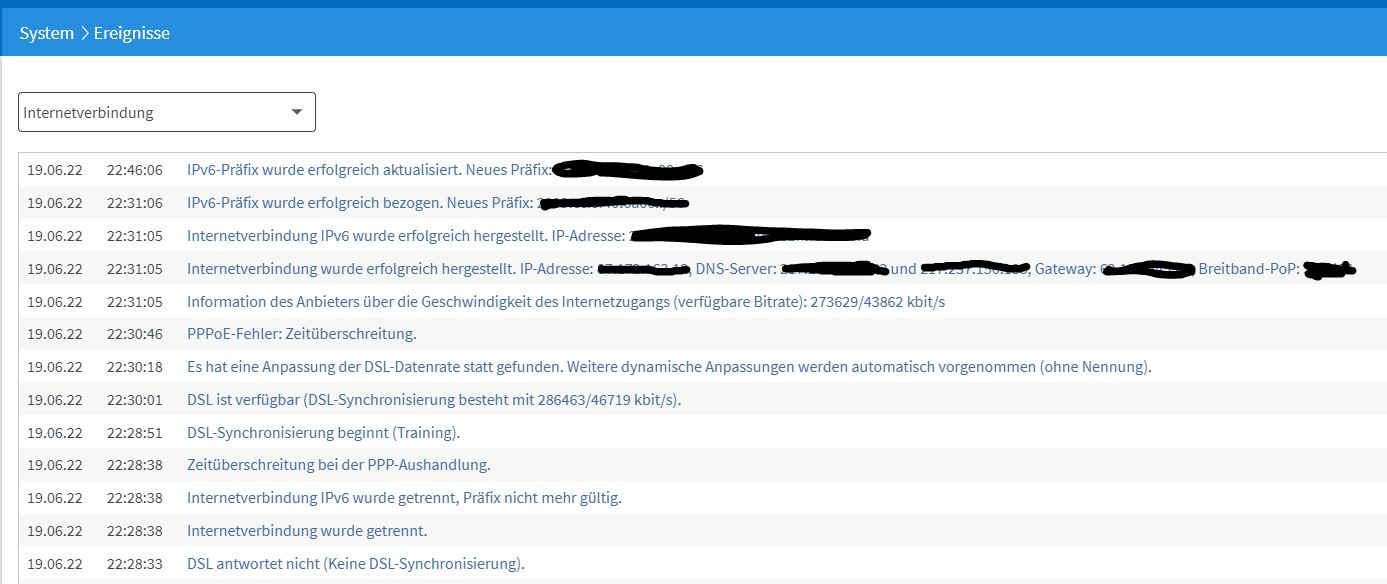Click "Internetverbindung IPv6 wurde getrennt" entry
The width and height of the screenshot is (1387, 584).
click(403, 498)
